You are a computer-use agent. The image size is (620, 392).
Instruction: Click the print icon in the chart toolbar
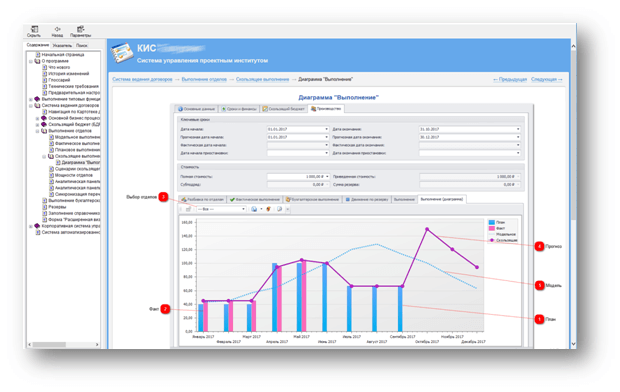tap(254, 209)
